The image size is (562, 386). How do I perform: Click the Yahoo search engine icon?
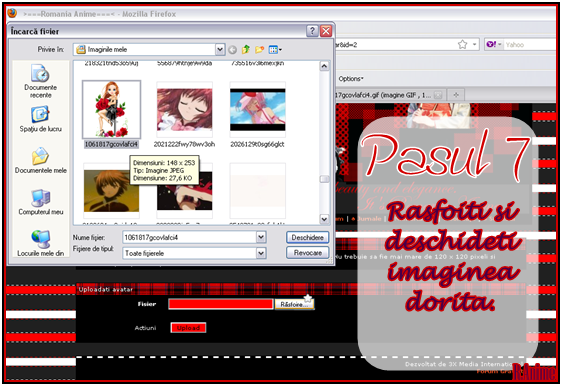[x=491, y=44]
